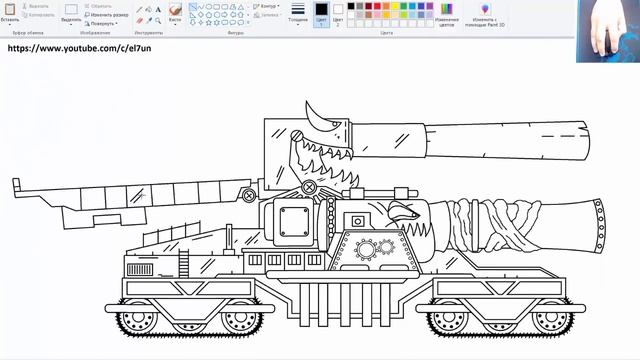This screenshot has height=360, width=640.
Task: Select the Fill with color bucket tool
Action: pyautogui.click(x=149, y=9)
